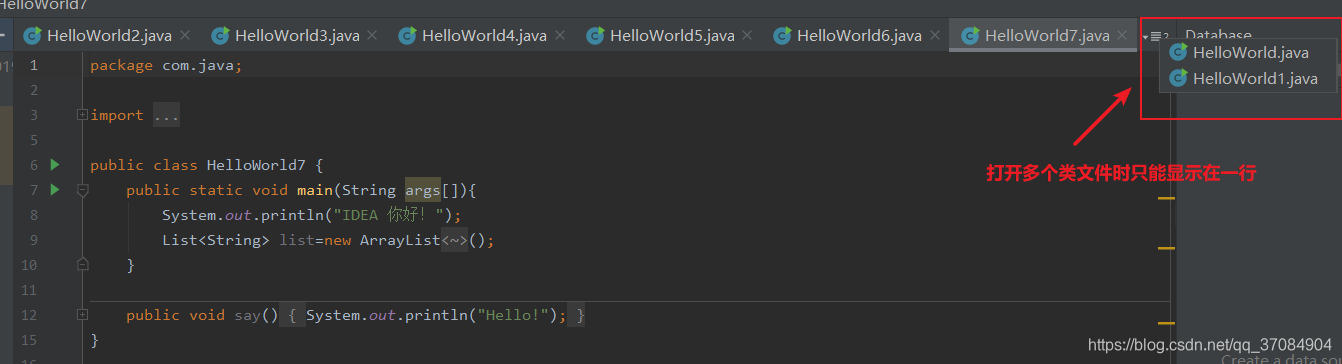Click line number 1 in the gutter

tap(34, 65)
